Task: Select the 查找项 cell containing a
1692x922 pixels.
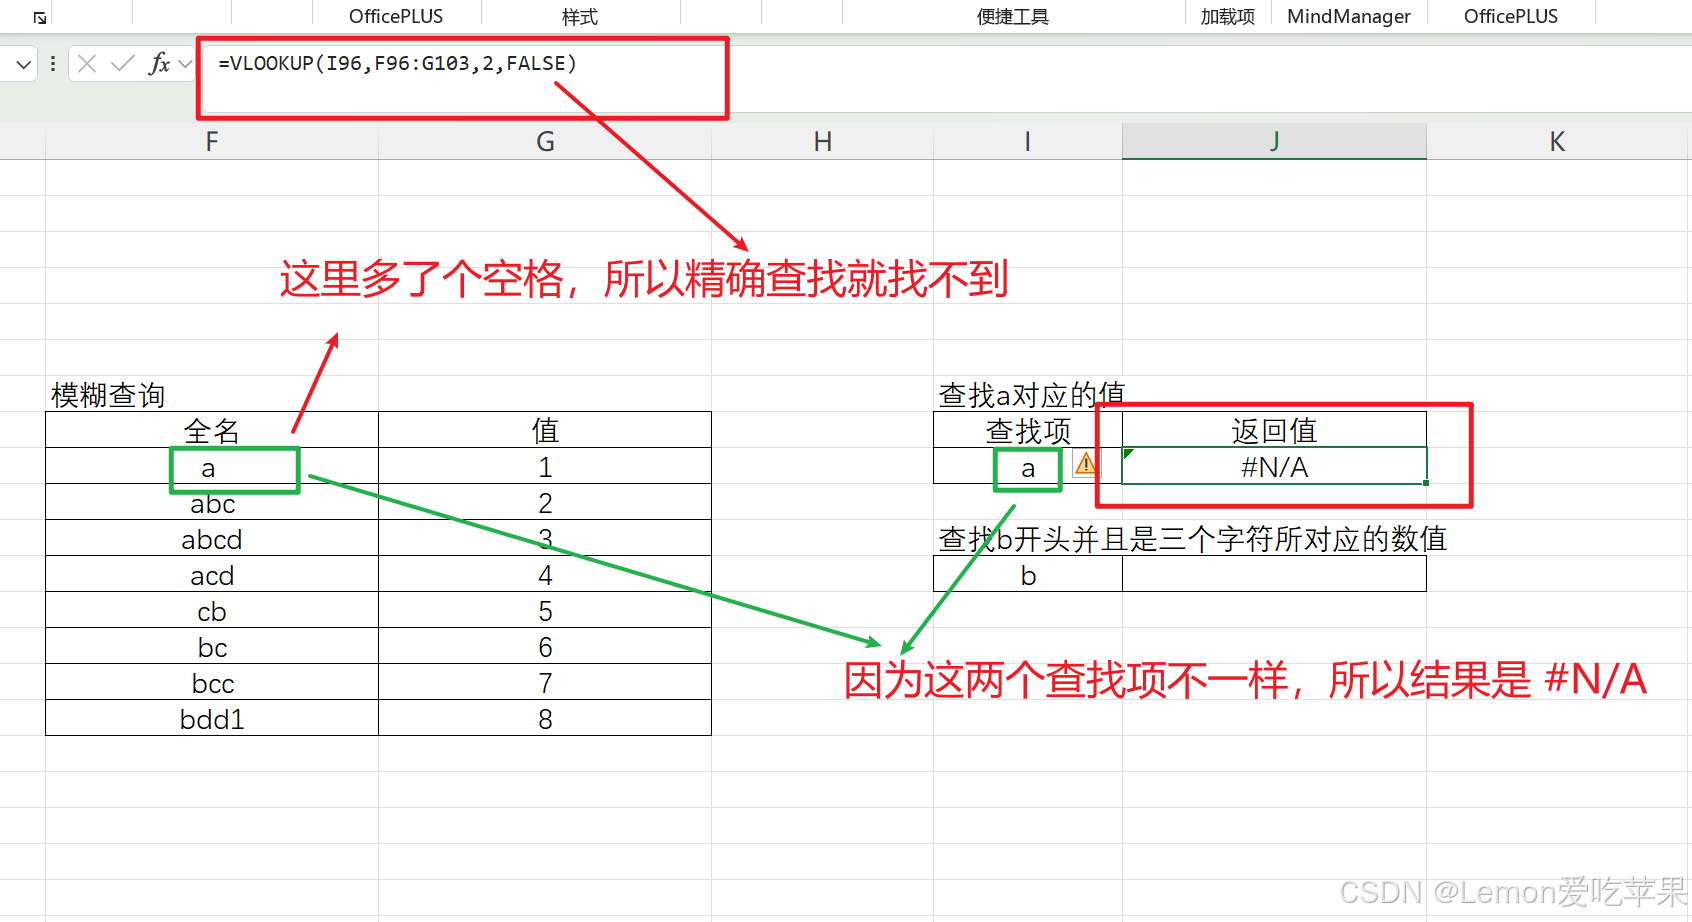Action: click(1028, 466)
